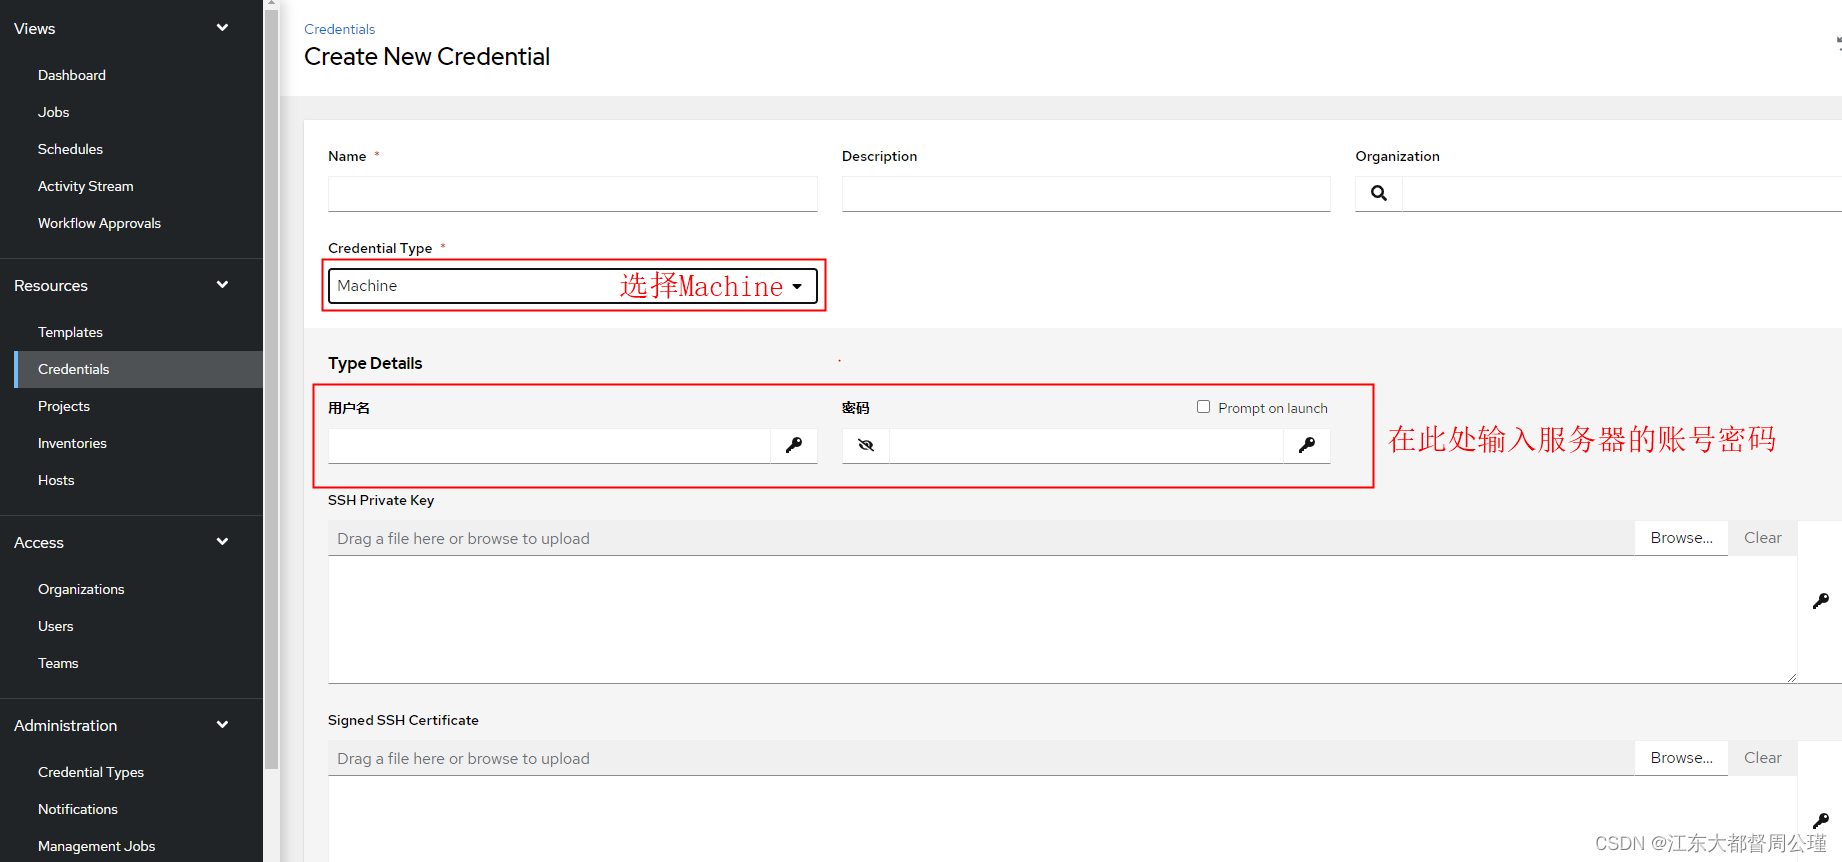Click the SSH Private Key text area
1842x862 pixels.
[x=1062, y=620]
